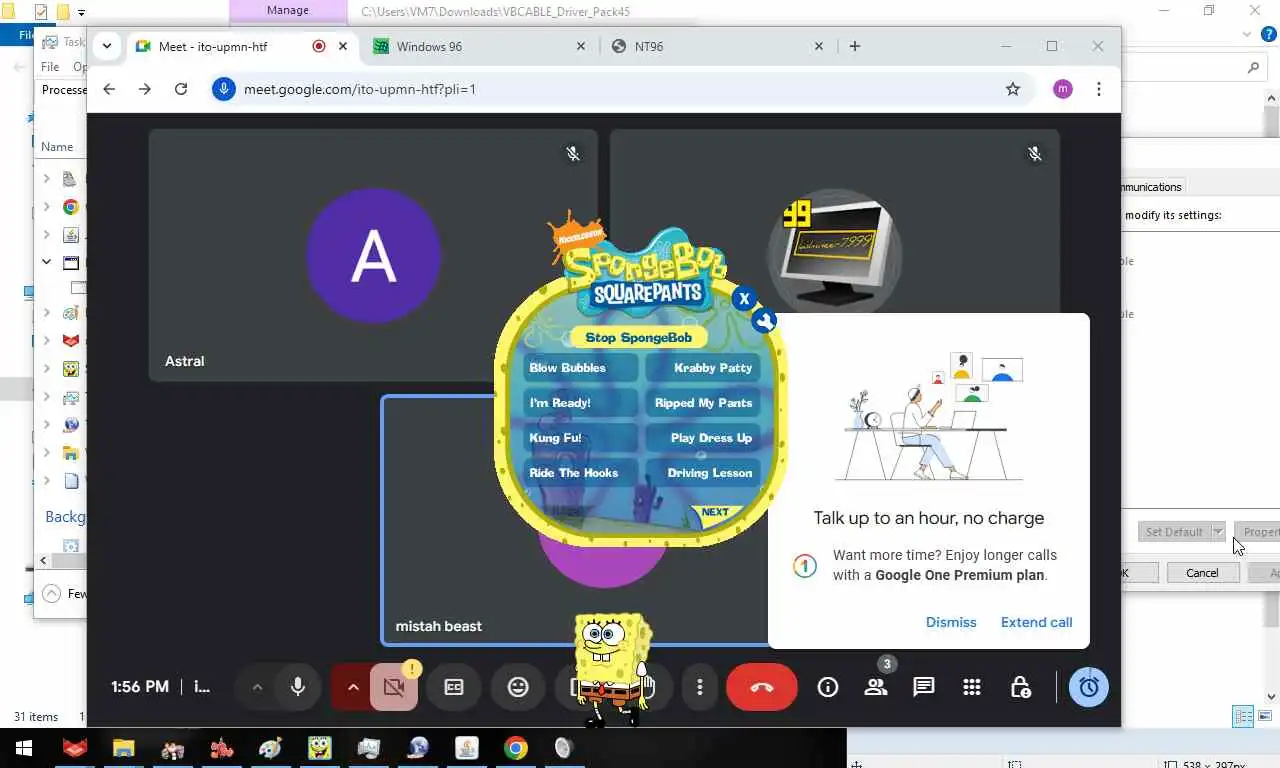
Task: Open SpongeBob widget wrench settings
Action: 764,320
